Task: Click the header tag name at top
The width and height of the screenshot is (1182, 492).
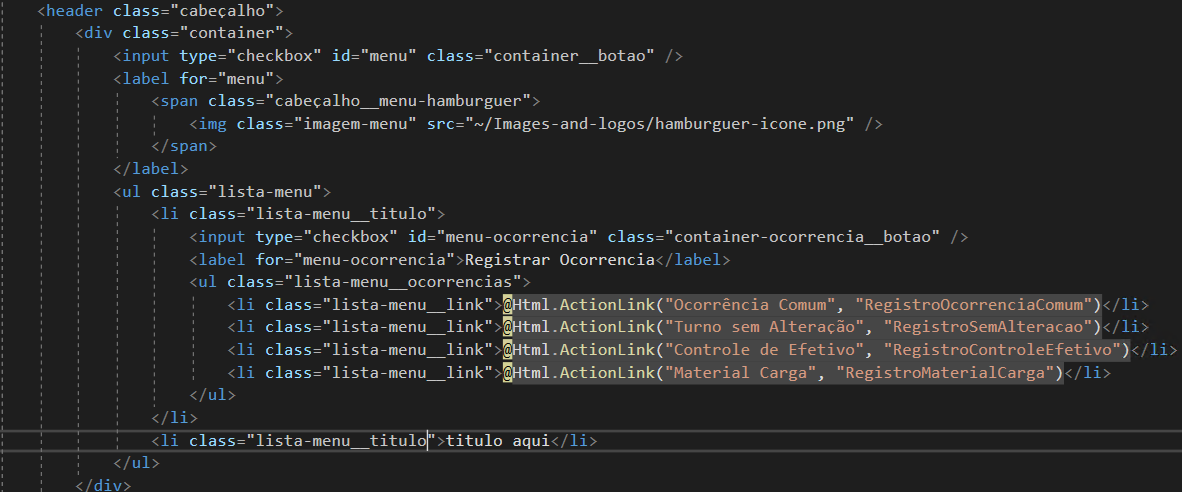Action: 75,11
